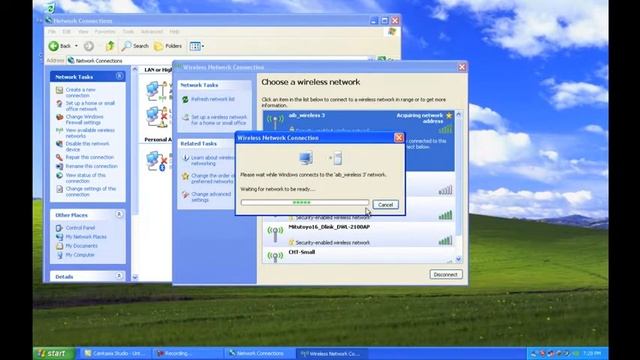
Task: Expand the Details panel
Action: tap(119, 276)
